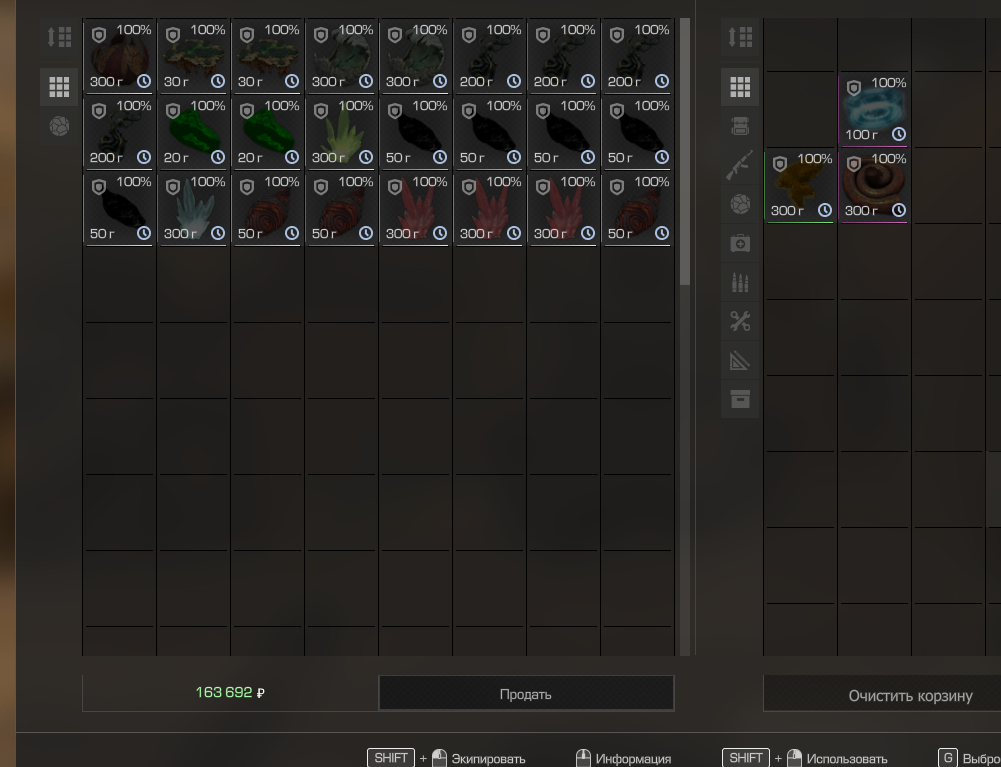
Task: Click the left inventory vertical scrollbar
Action: pyautogui.click(x=685, y=151)
